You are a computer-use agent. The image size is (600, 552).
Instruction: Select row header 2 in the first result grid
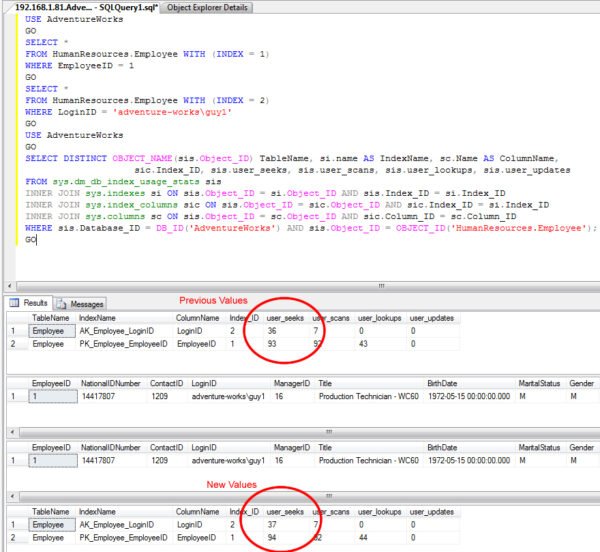point(13,344)
